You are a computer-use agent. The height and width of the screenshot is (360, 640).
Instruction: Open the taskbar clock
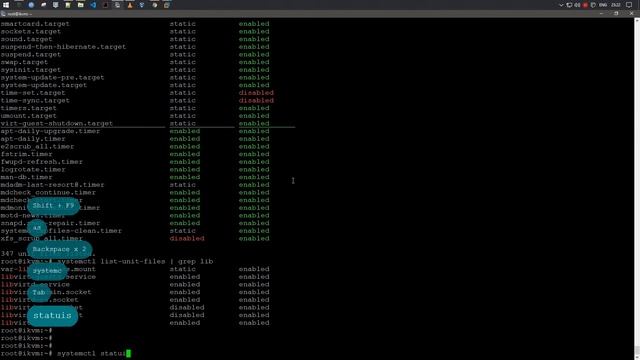tap(616, 5)
